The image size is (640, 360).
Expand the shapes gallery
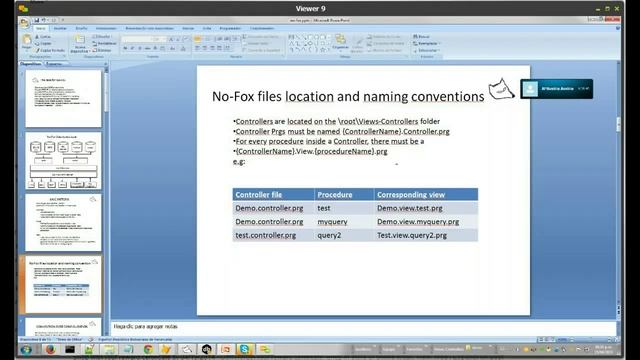[328, 50]
